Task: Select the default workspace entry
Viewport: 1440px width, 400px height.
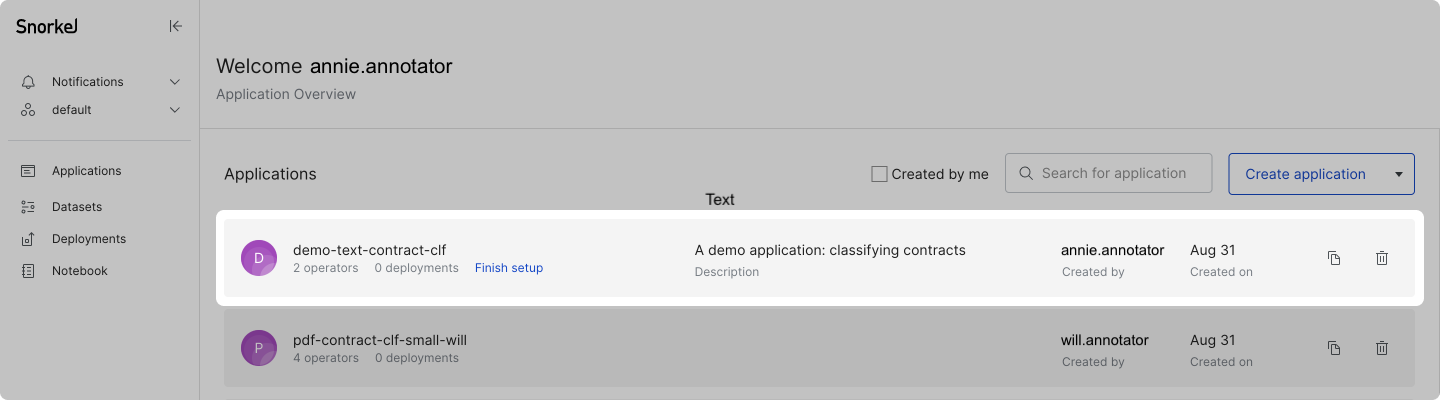Action: coord(72,110)
